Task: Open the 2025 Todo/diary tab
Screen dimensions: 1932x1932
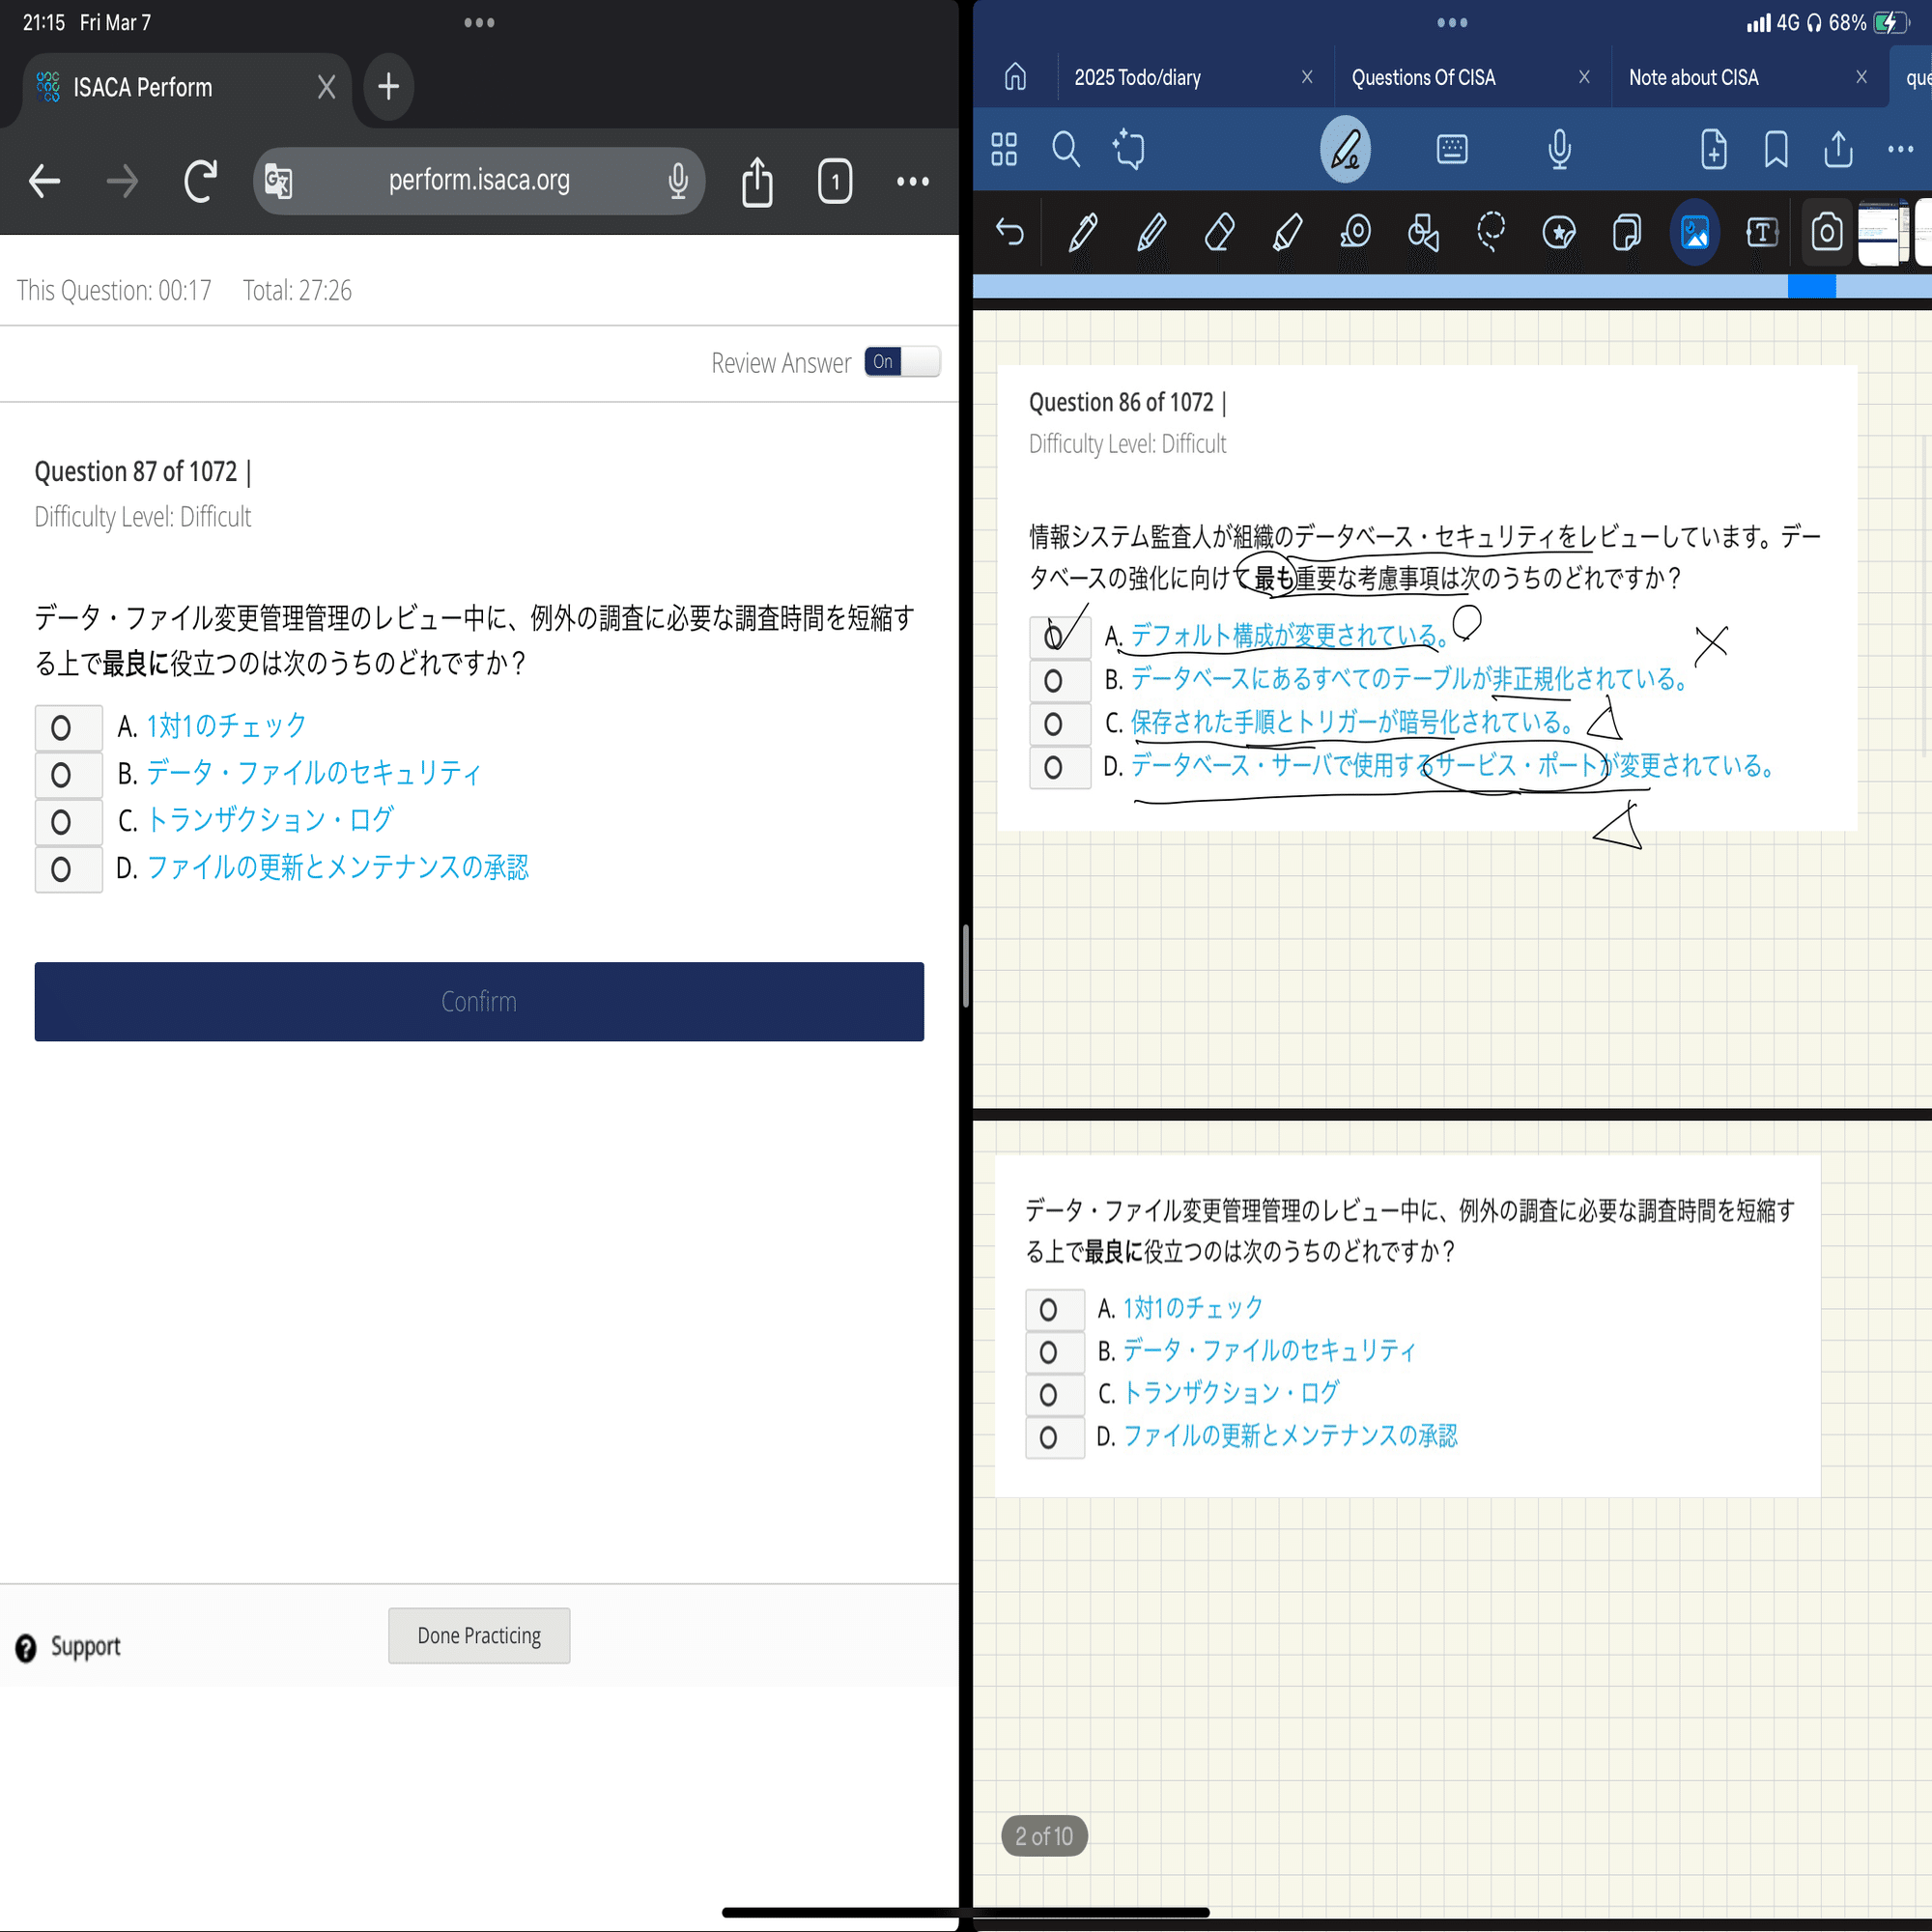Action: point(1137,77)
